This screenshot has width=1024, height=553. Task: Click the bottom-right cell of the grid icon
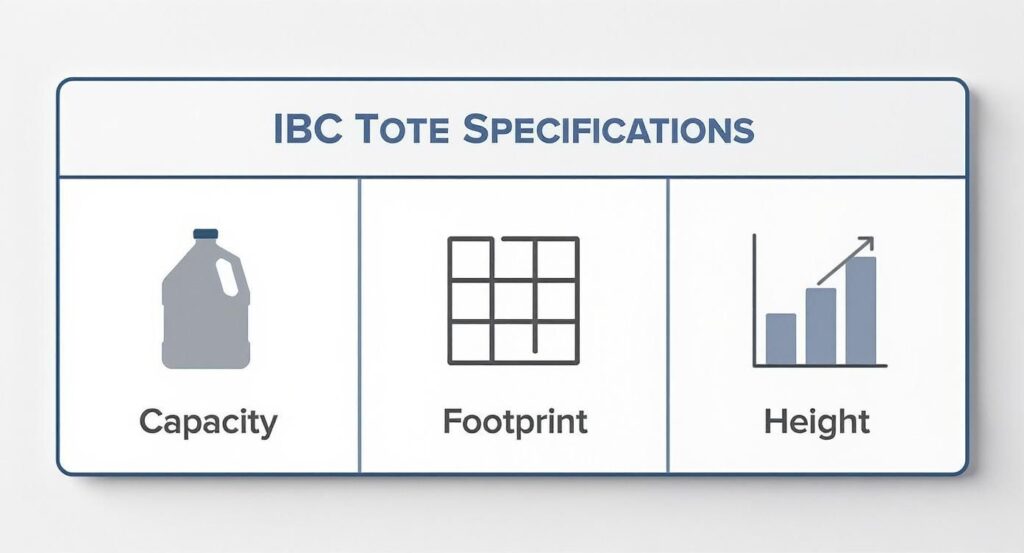[556, 341]
